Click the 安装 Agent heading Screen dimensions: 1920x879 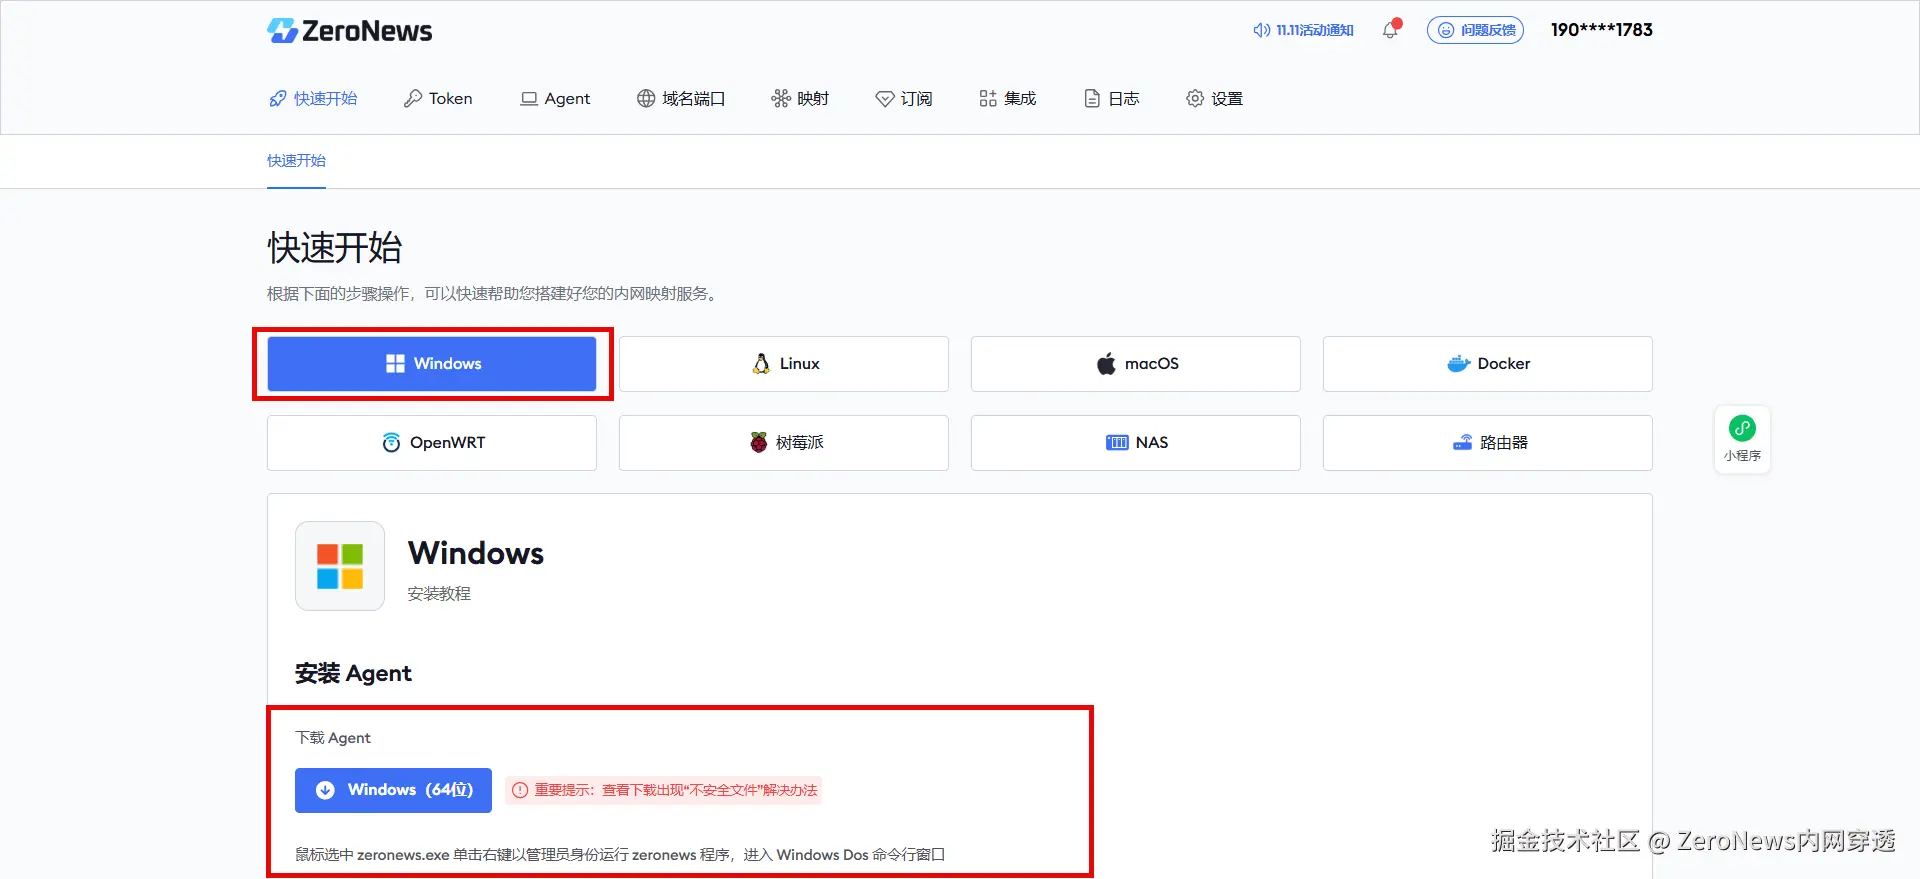point(353,673)
